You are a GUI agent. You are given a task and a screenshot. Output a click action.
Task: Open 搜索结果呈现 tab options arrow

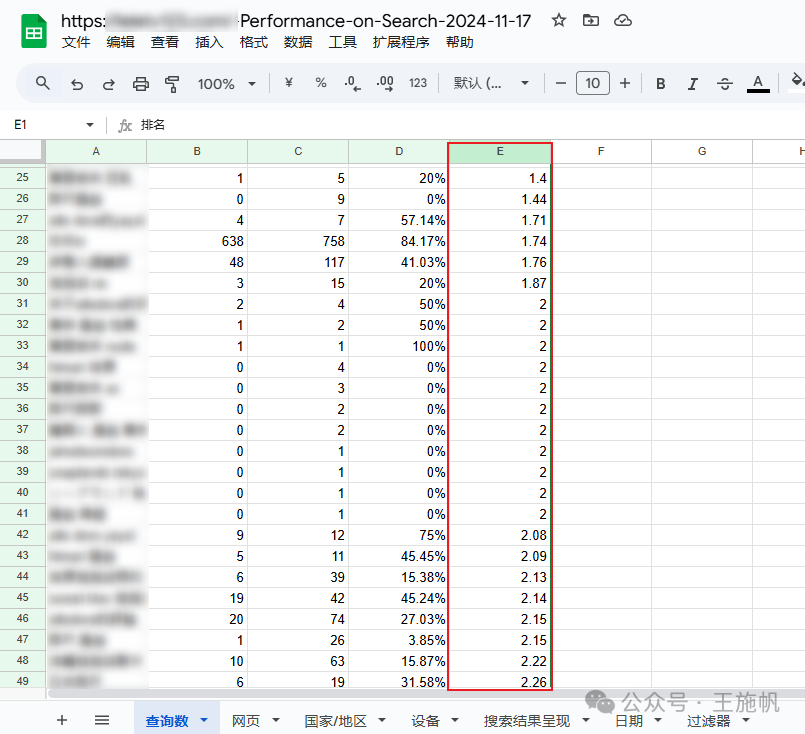(586, 720)
